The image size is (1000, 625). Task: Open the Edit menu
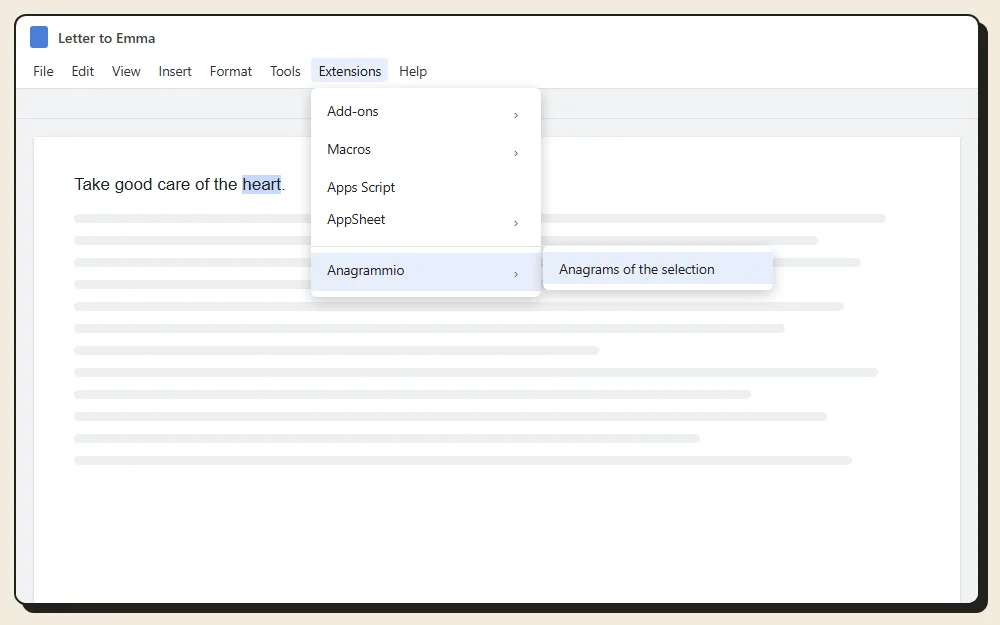pos(82,71)
